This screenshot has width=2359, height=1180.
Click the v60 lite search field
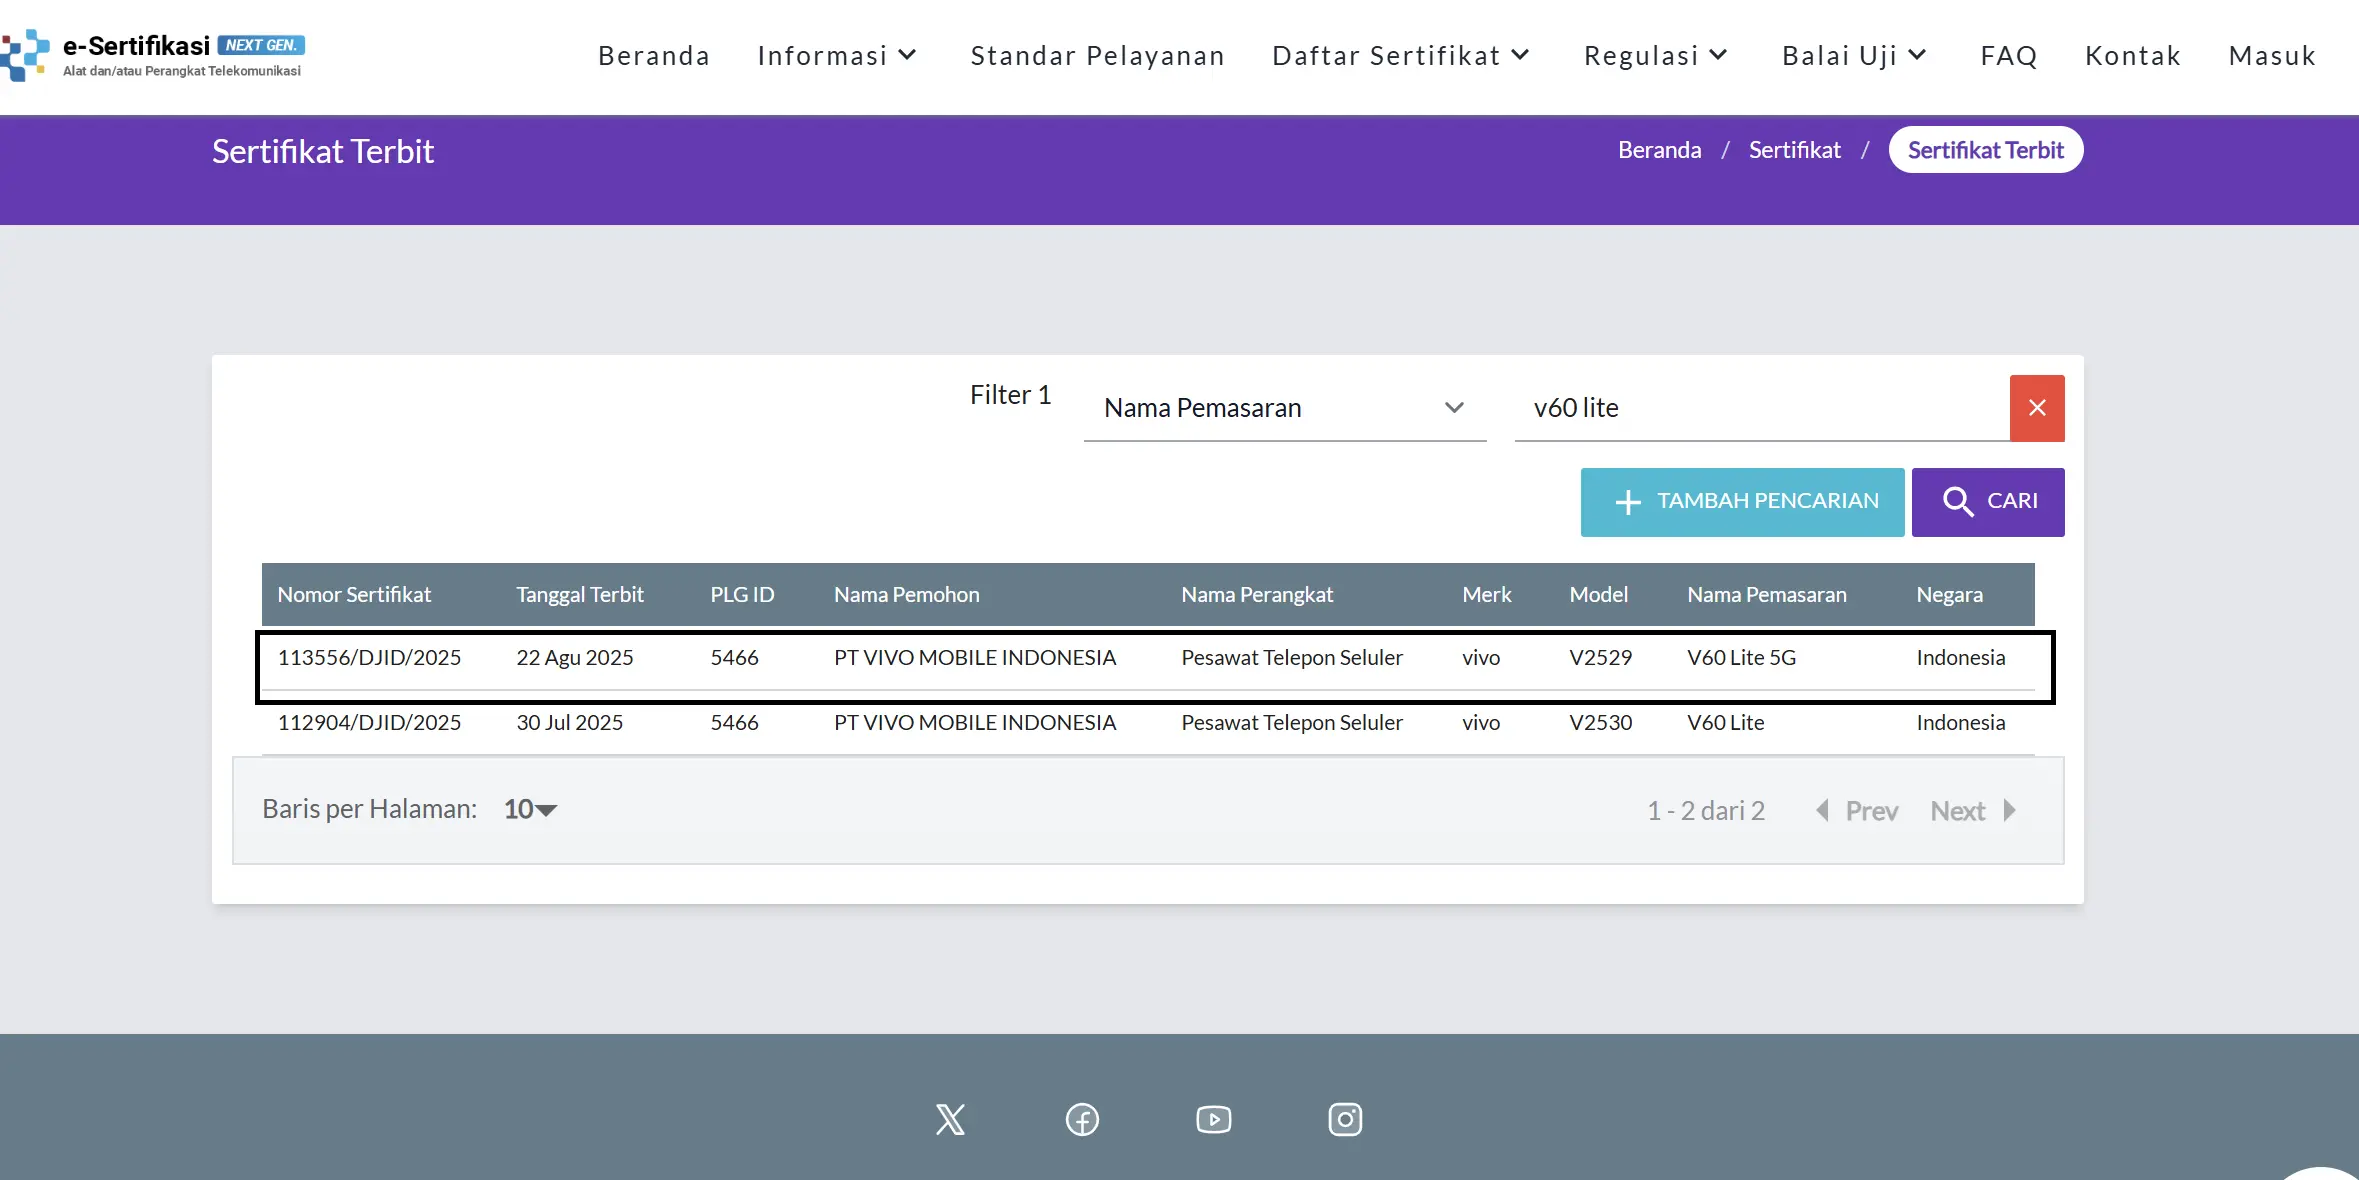point(1760,408)
